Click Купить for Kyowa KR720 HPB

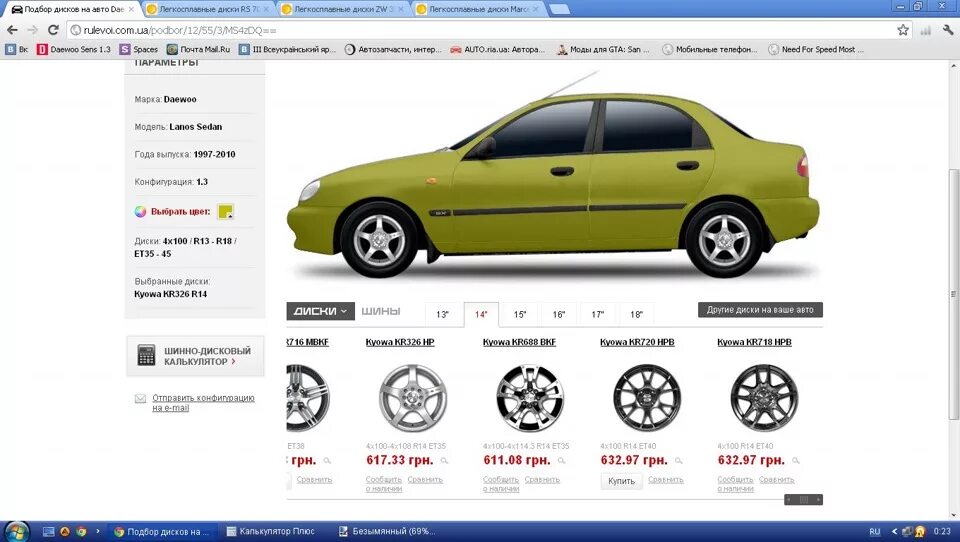click(x=621, y=481)
